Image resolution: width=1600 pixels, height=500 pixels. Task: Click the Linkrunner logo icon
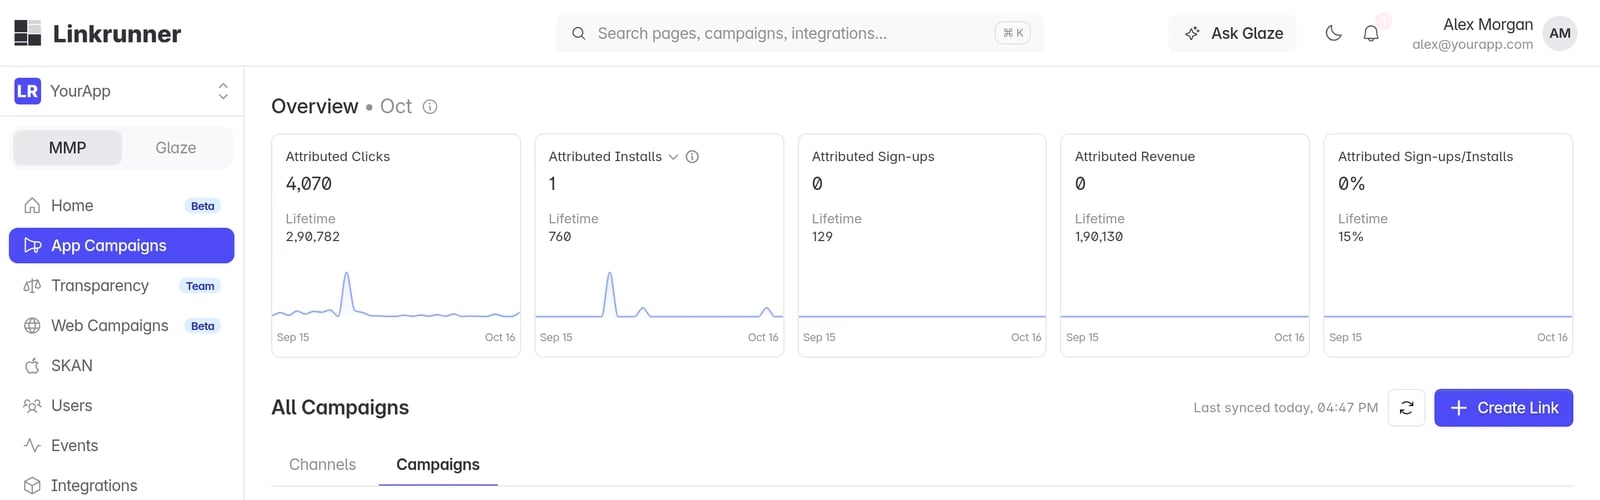(28, 33)
